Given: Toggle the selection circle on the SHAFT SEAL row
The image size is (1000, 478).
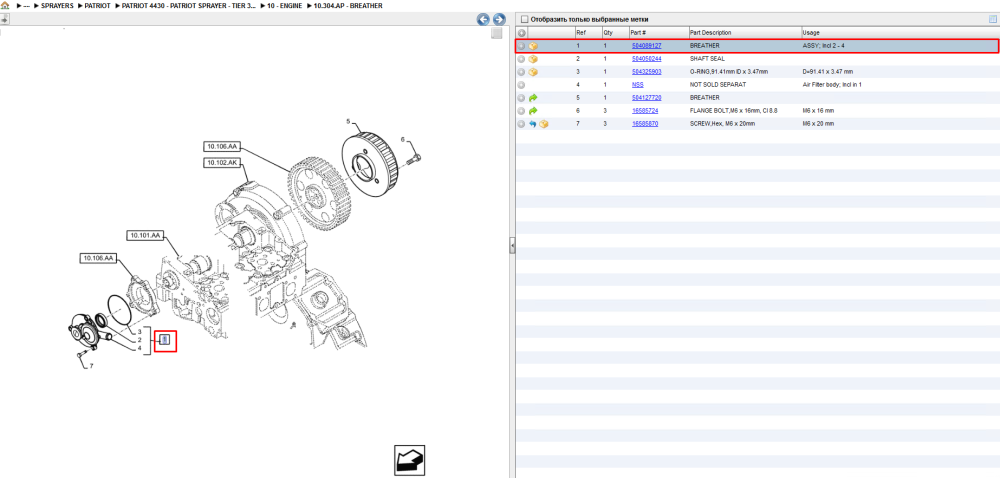Looking at the screenshot, I should (x=521, y=59).
